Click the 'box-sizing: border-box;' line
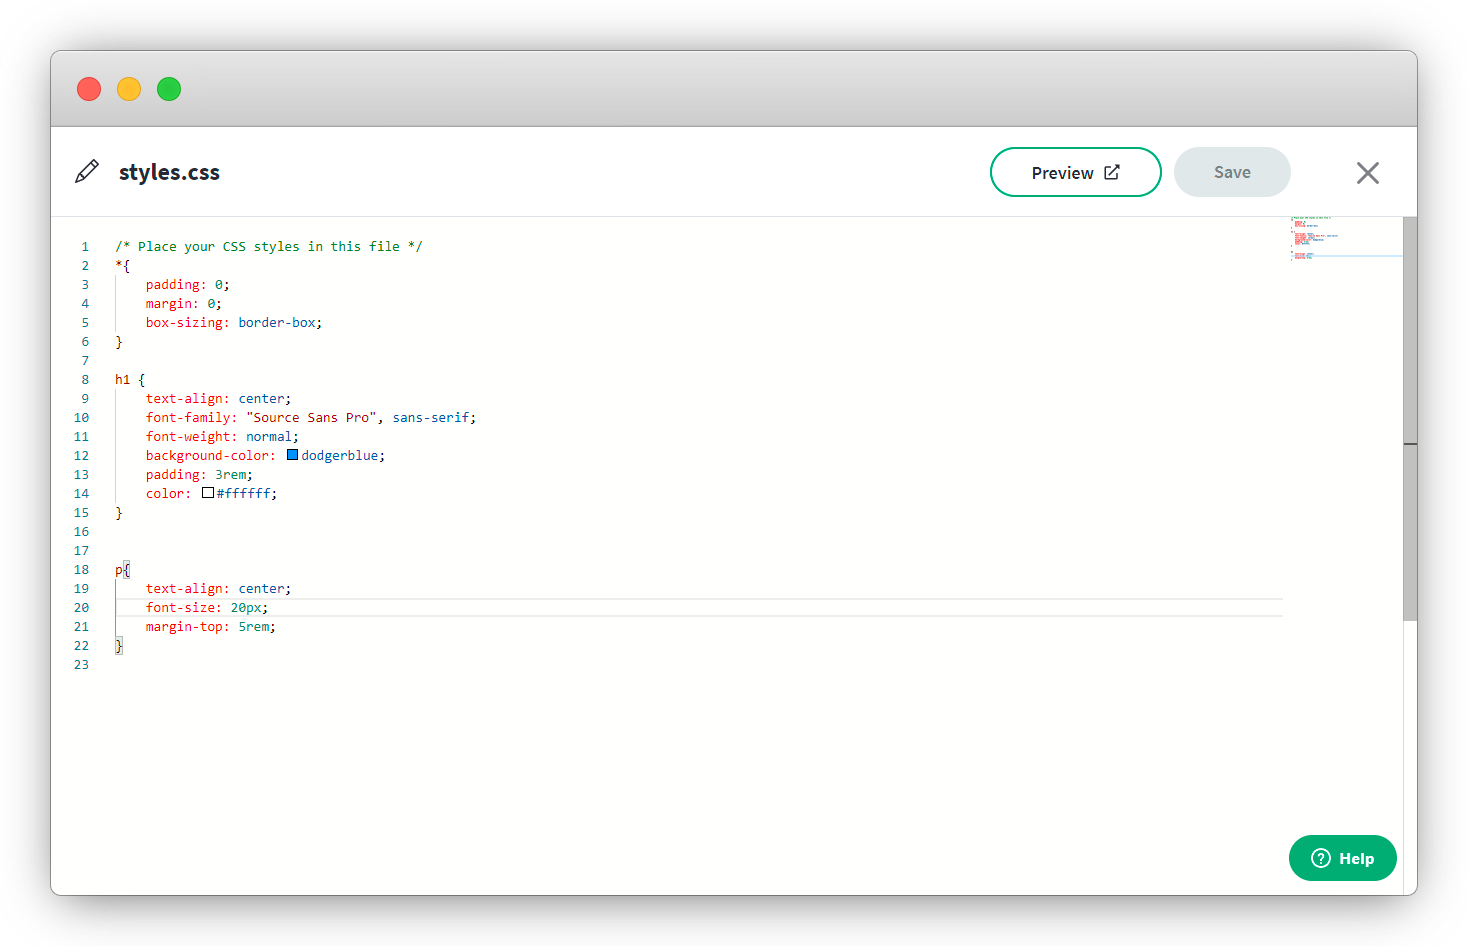The width and height of the screenshot is (1468, 946). (234, 322)
